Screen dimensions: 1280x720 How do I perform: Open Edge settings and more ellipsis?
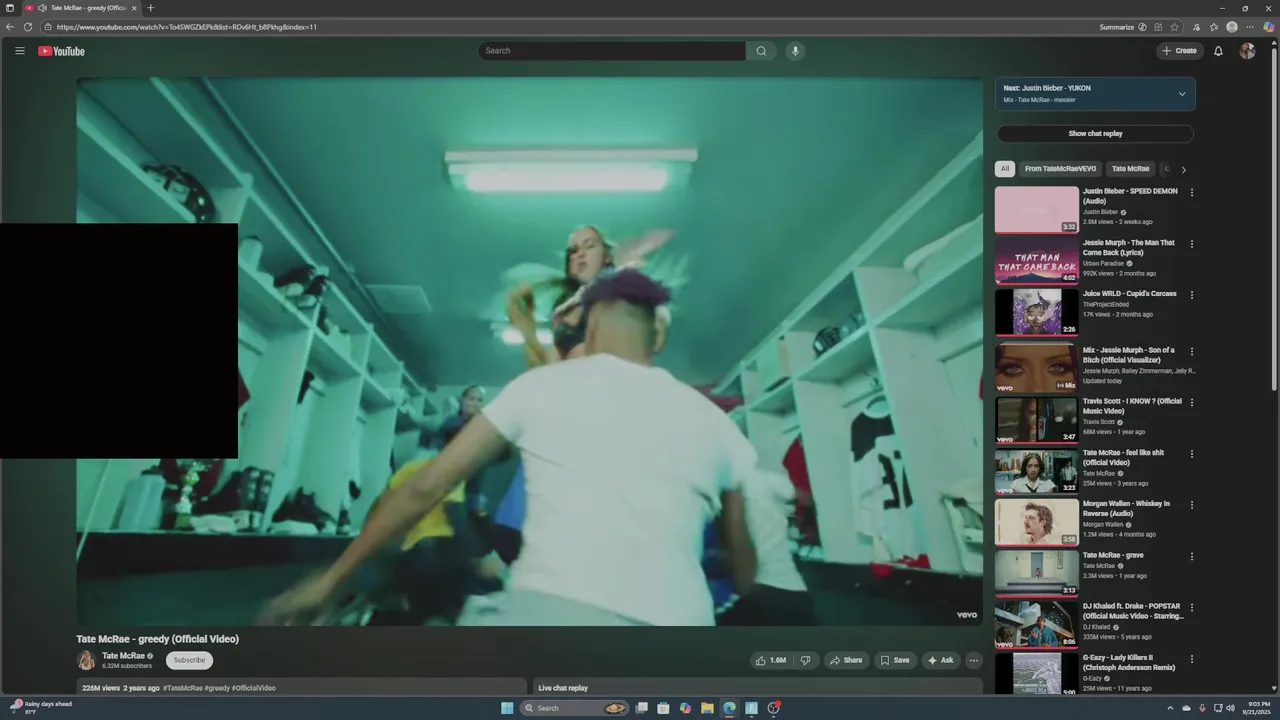coord(1250,27)
